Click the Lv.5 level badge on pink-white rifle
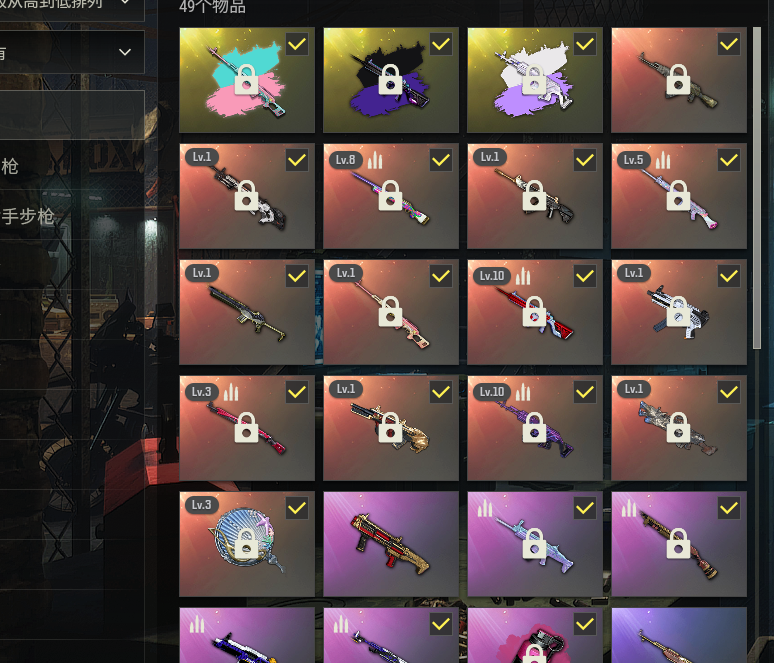 tap(633, 159)
